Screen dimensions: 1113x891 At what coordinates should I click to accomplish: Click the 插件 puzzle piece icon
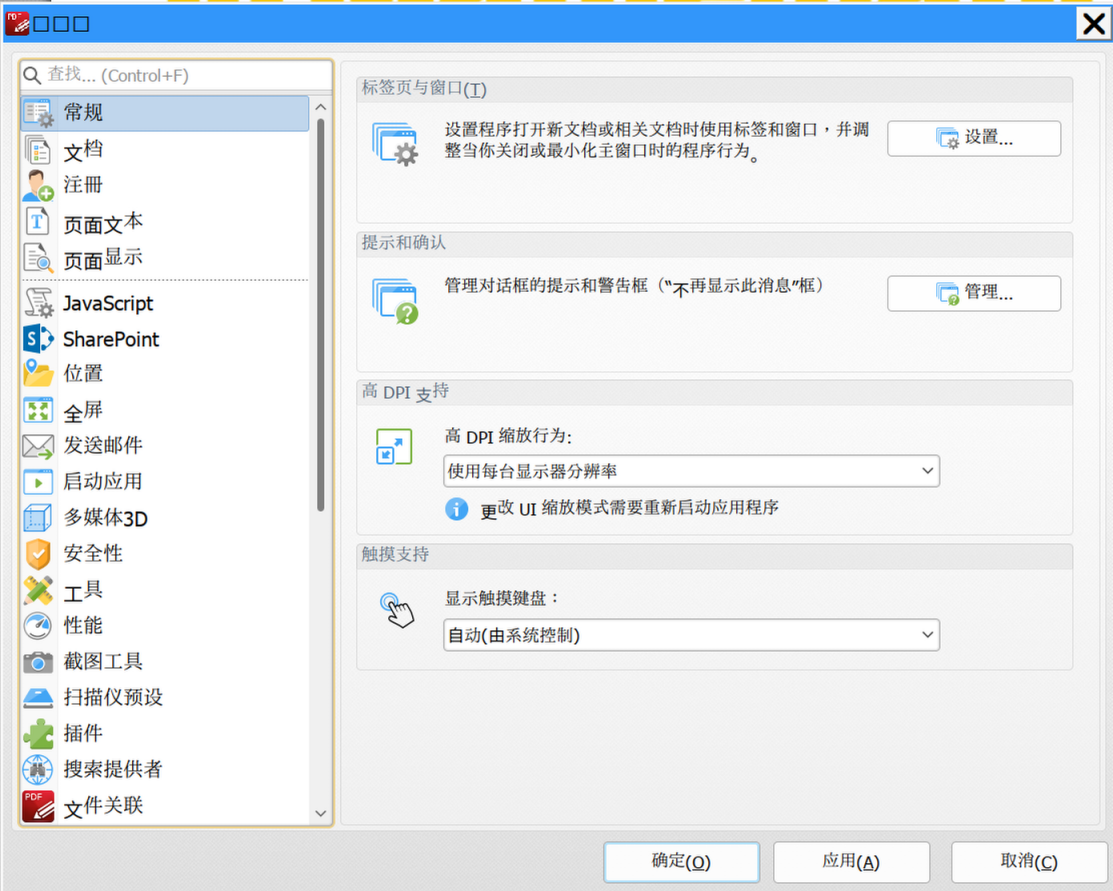click(x=38, y=733)
